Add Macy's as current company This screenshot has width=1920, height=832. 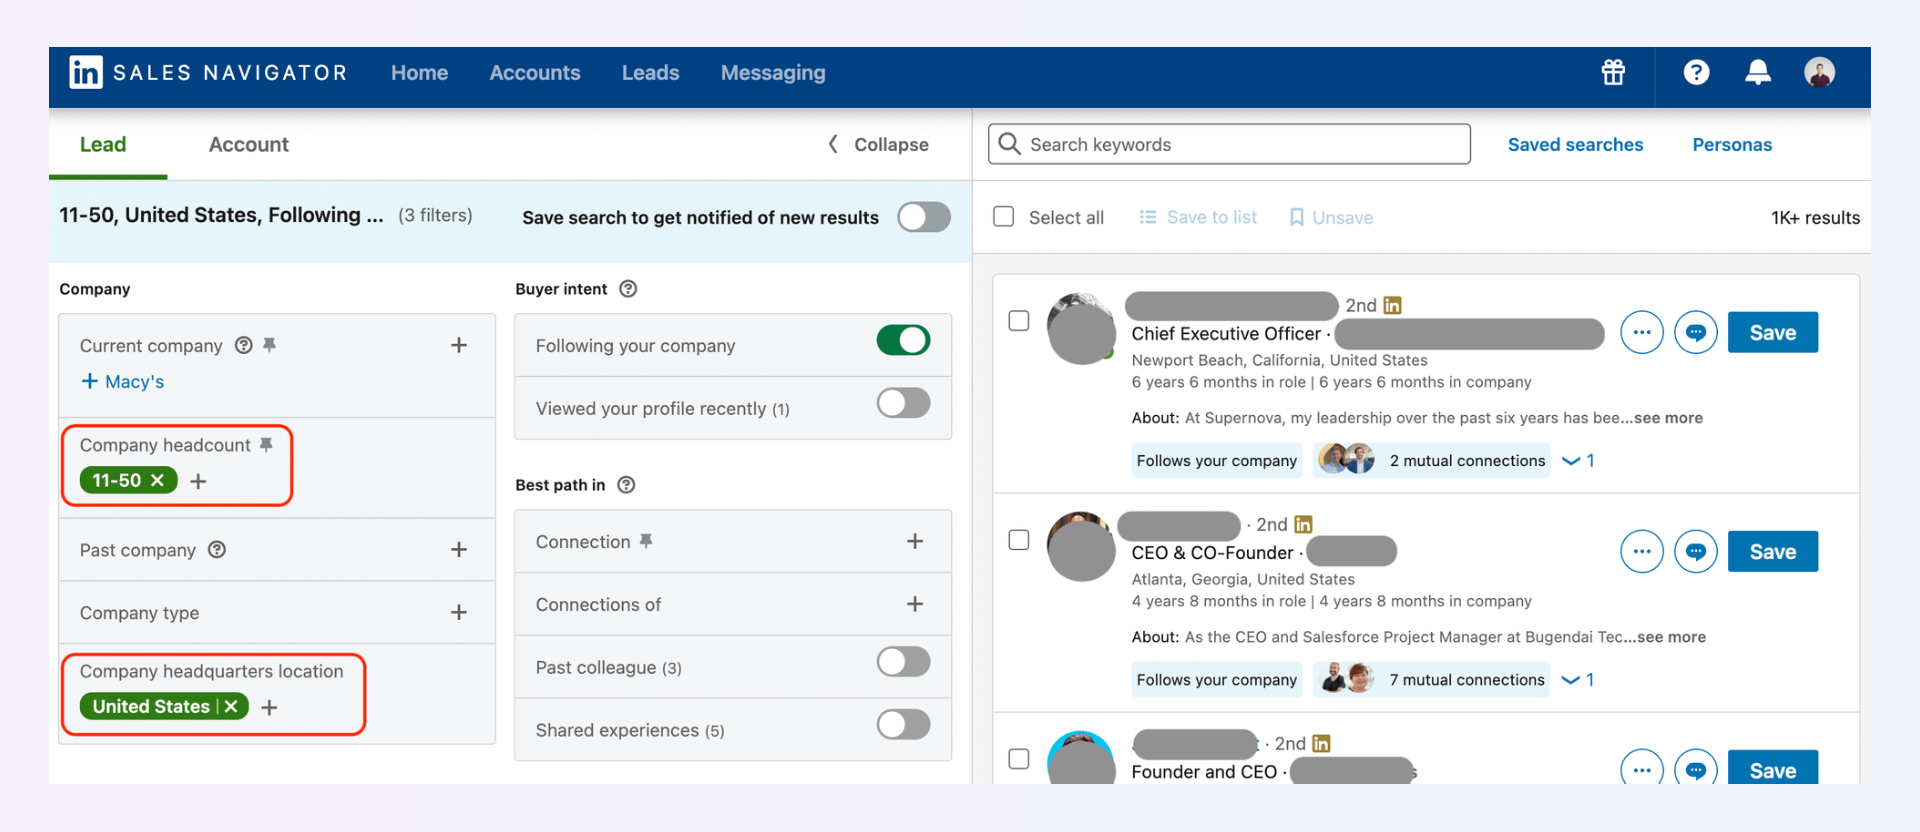click(123, 382)
